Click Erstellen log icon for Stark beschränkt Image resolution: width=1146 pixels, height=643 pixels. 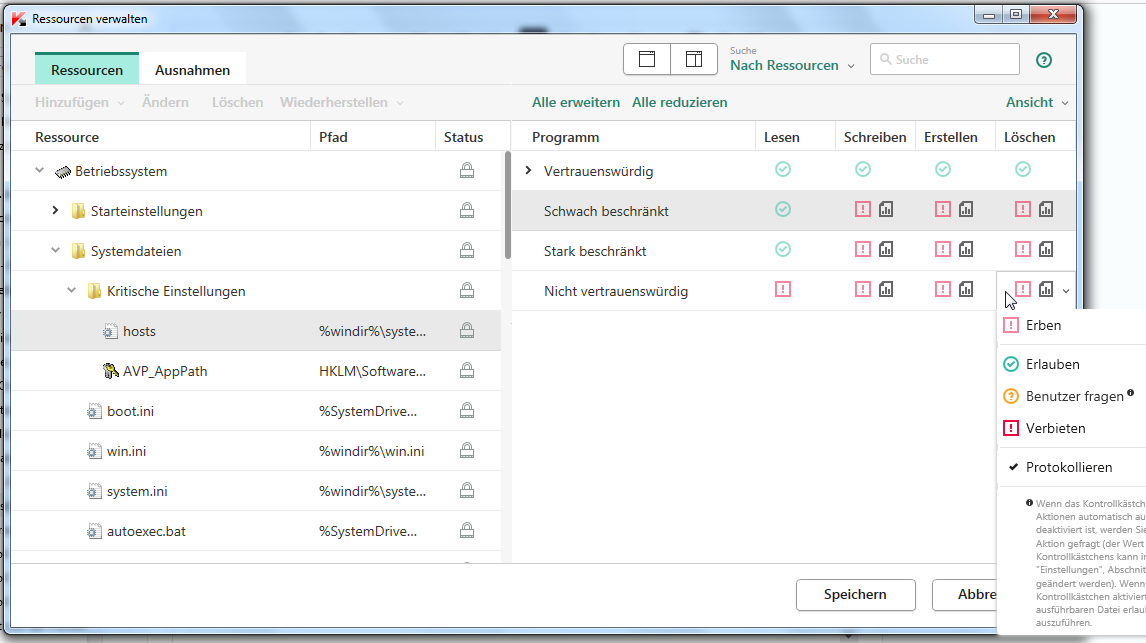click(966, 249)
